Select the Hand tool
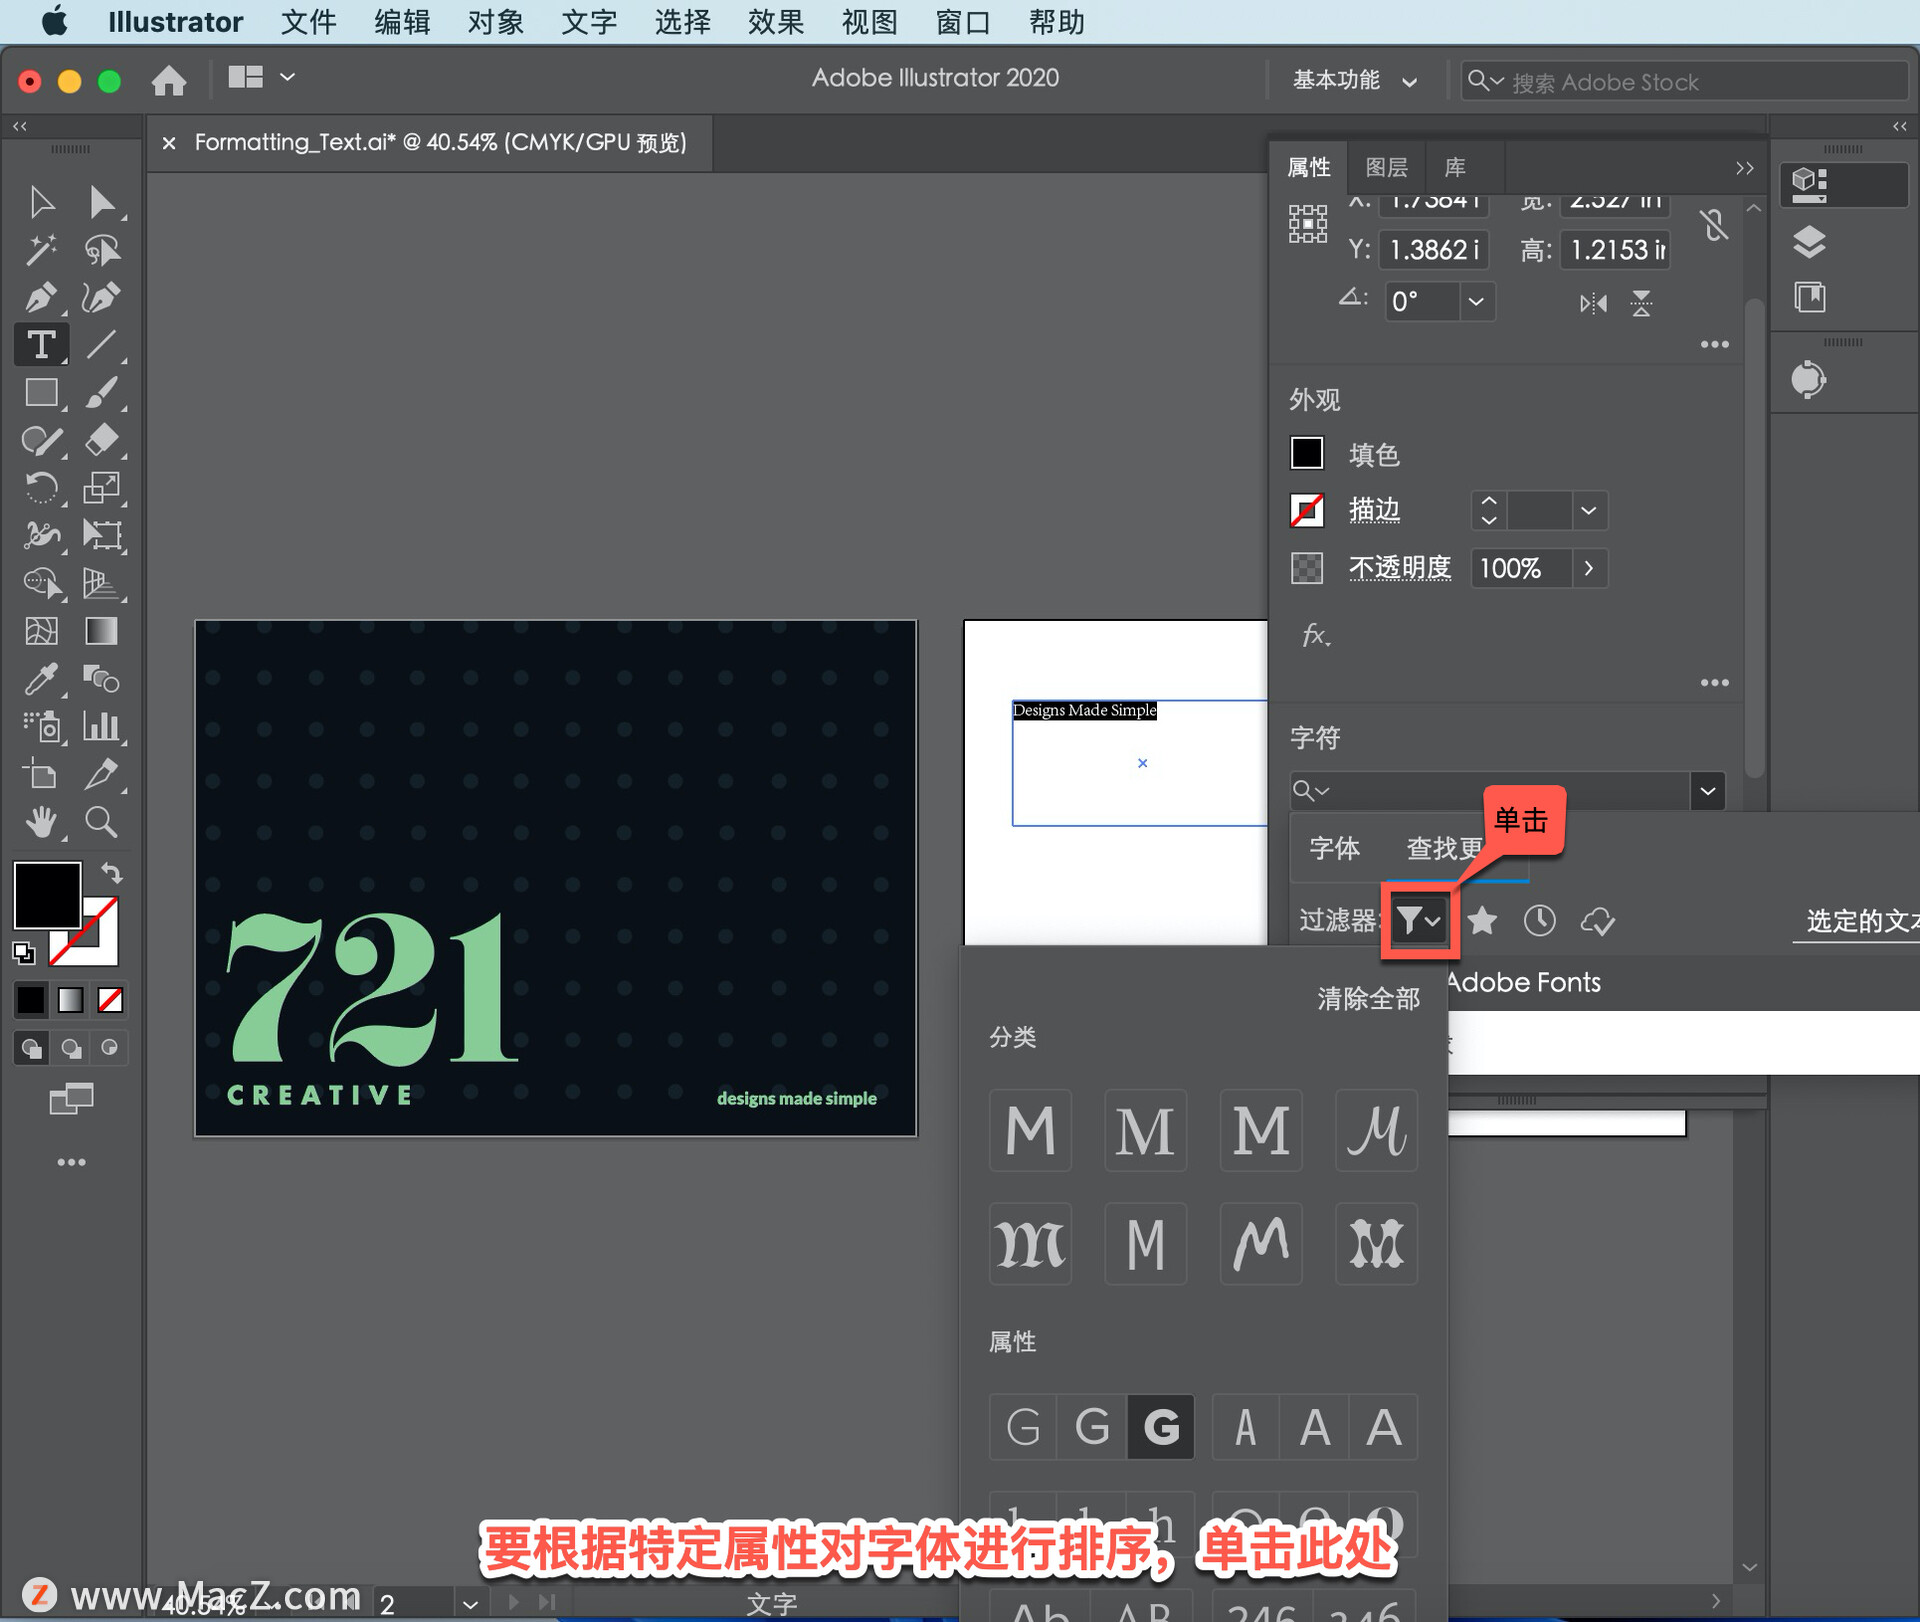This screenshot has width=1920, height=1622. pos(41,822)
